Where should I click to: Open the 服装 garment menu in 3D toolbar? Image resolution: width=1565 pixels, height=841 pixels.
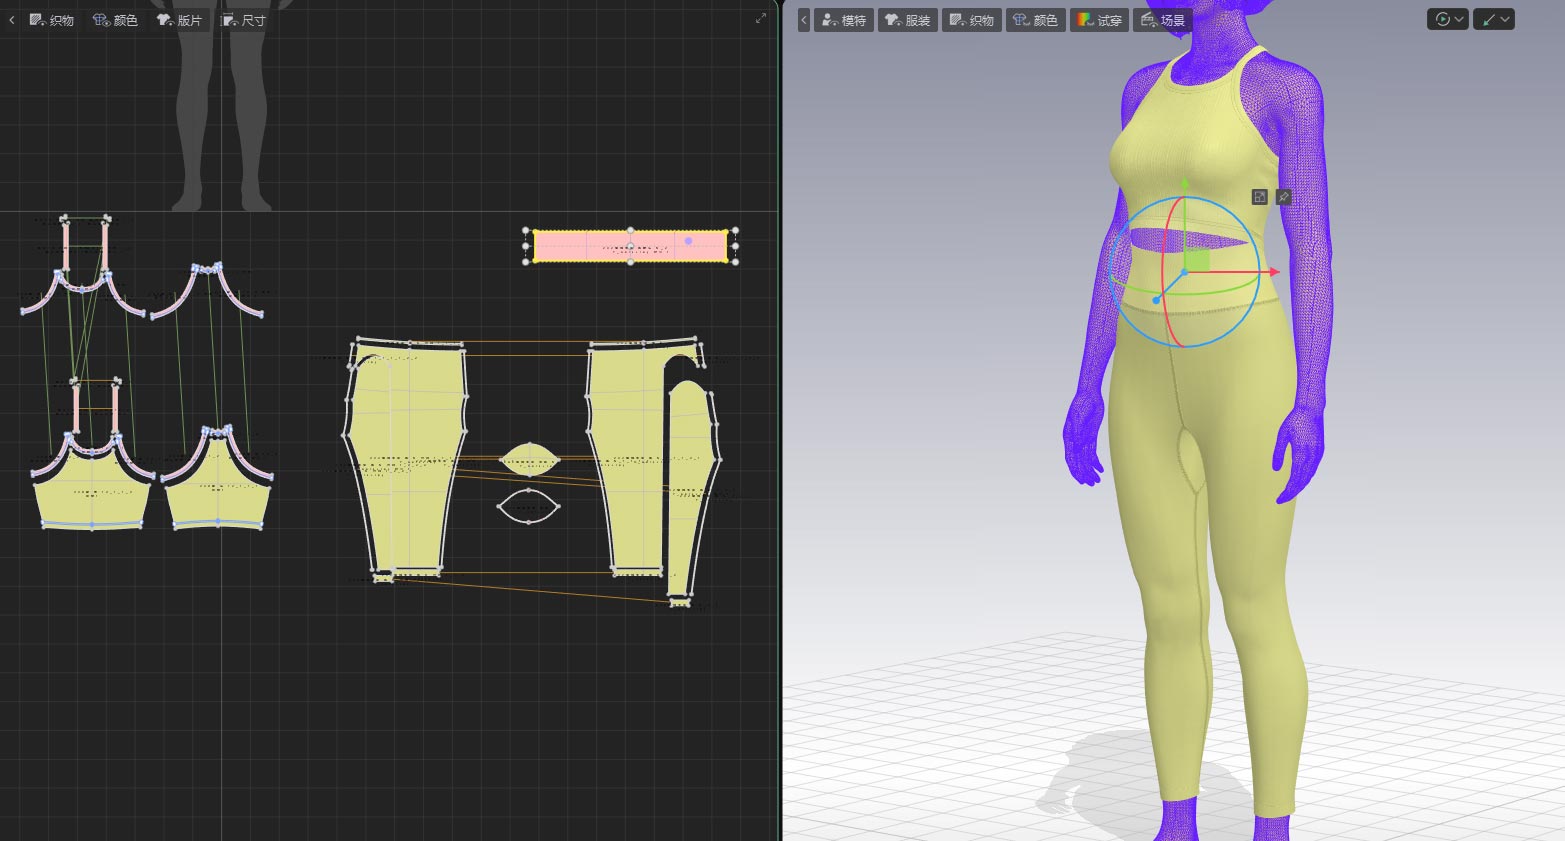(x=908, y=20)
